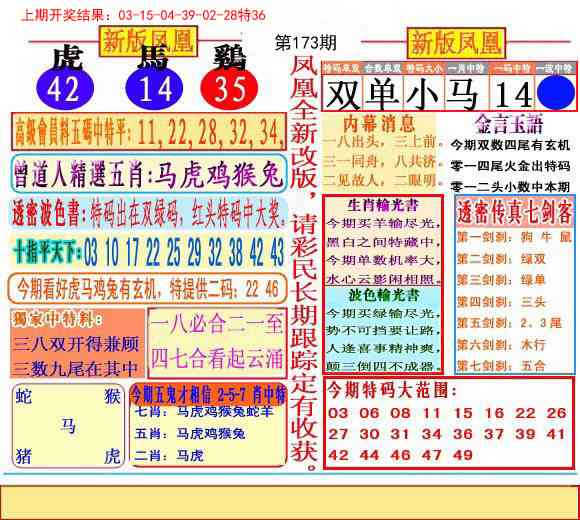Screen dimensions: 580x520
Task: Click the large 鸡 character above ball 35
Action: 229,58
